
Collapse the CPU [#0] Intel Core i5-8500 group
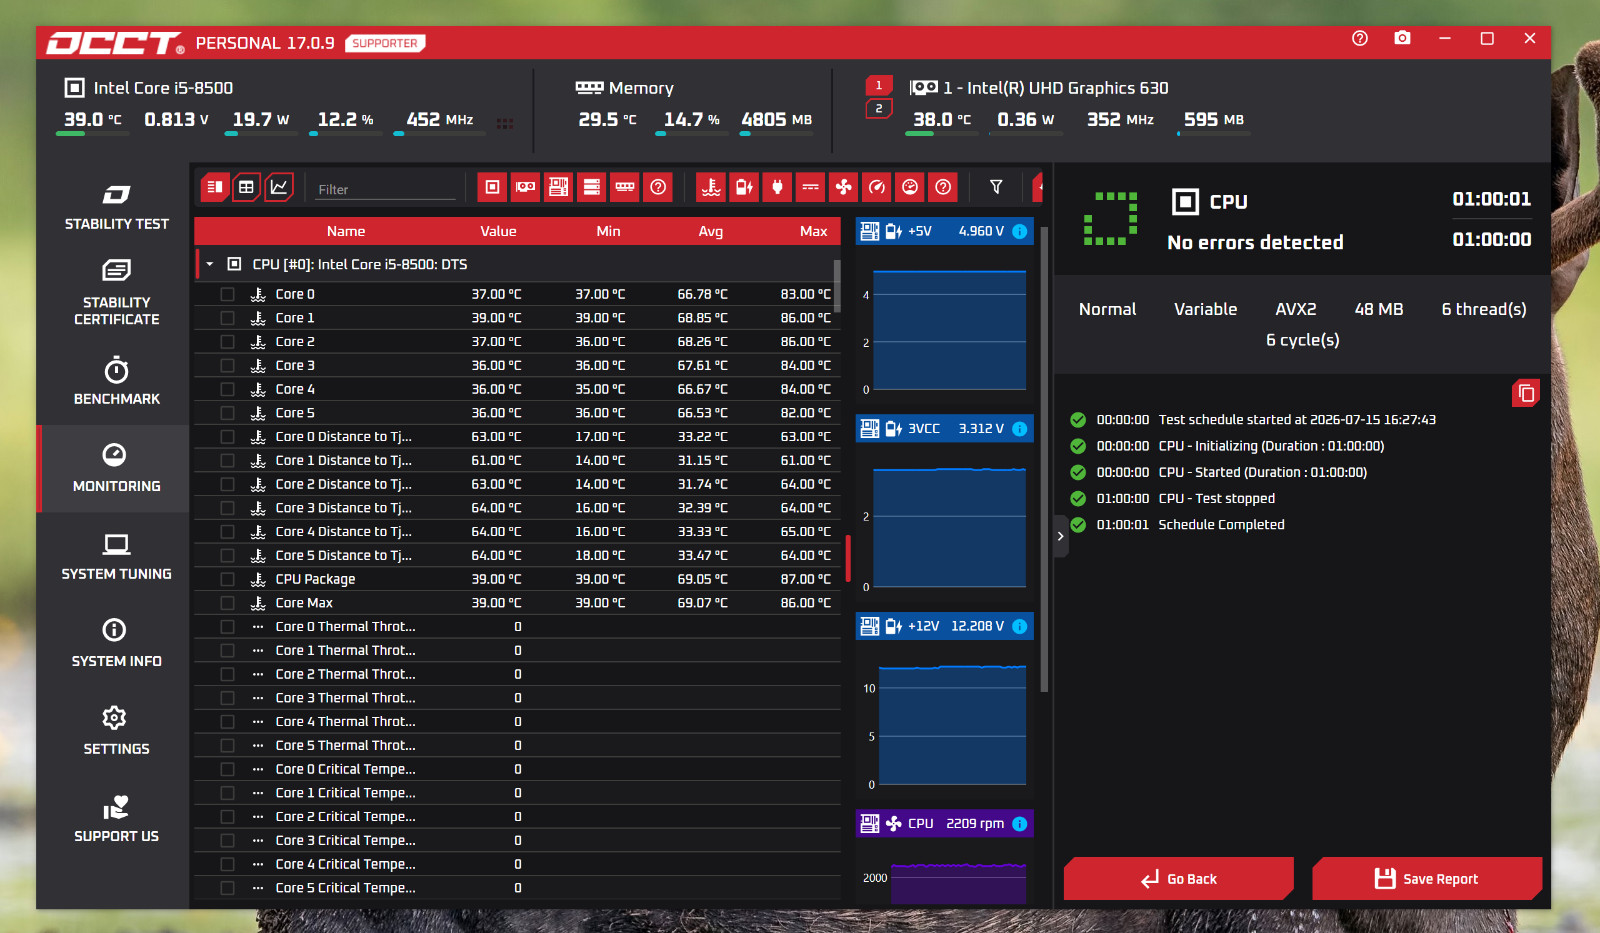pyautogui.click(x=210, y=264)
